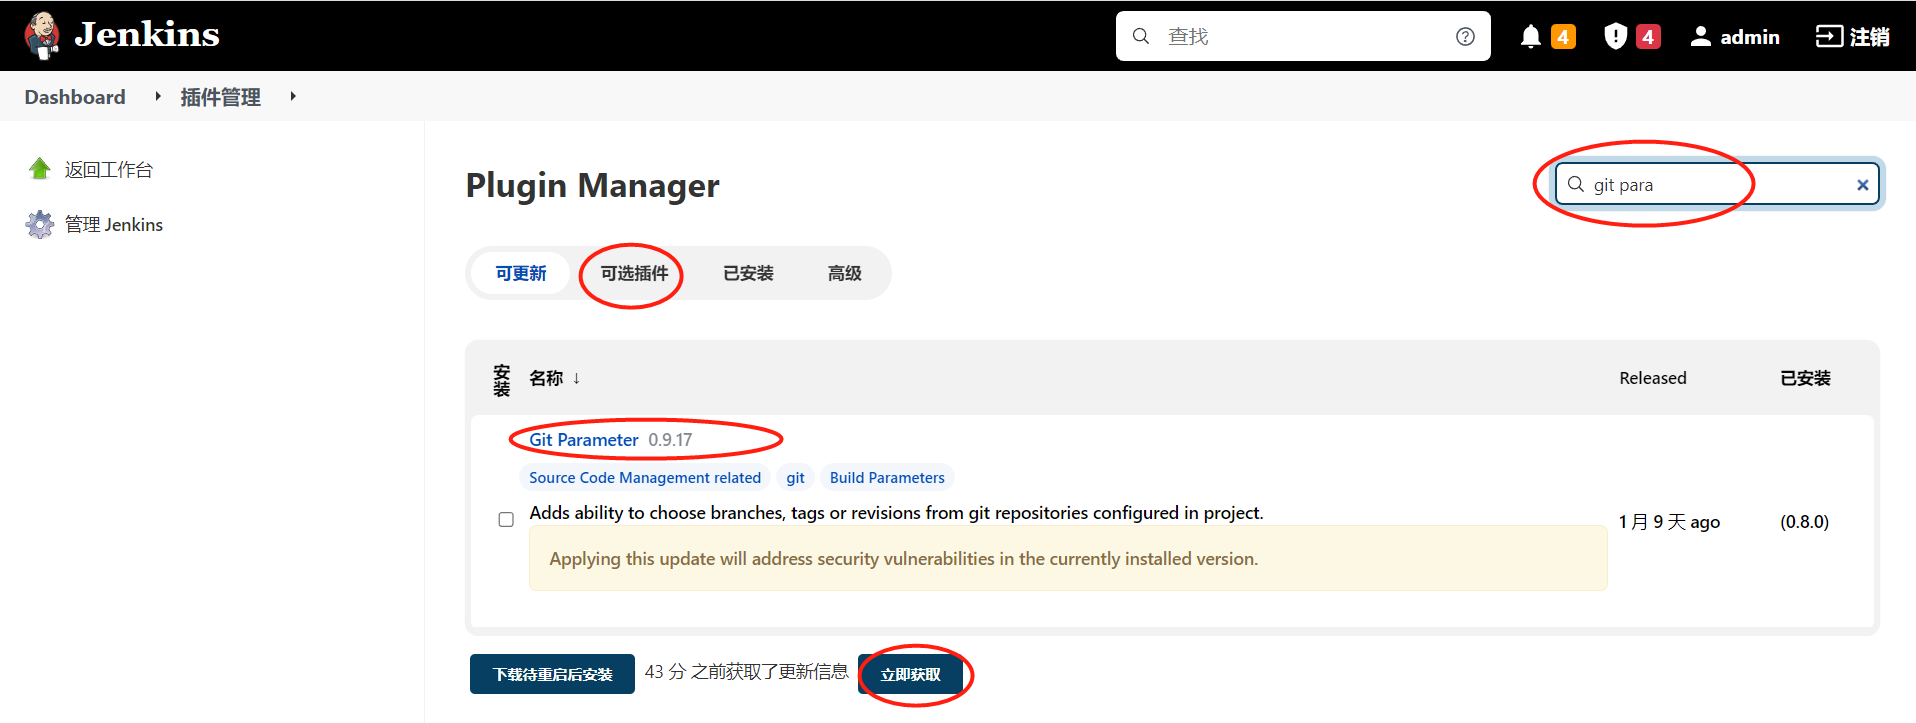Click the version text 0.9.17

(x=670, y=440)
